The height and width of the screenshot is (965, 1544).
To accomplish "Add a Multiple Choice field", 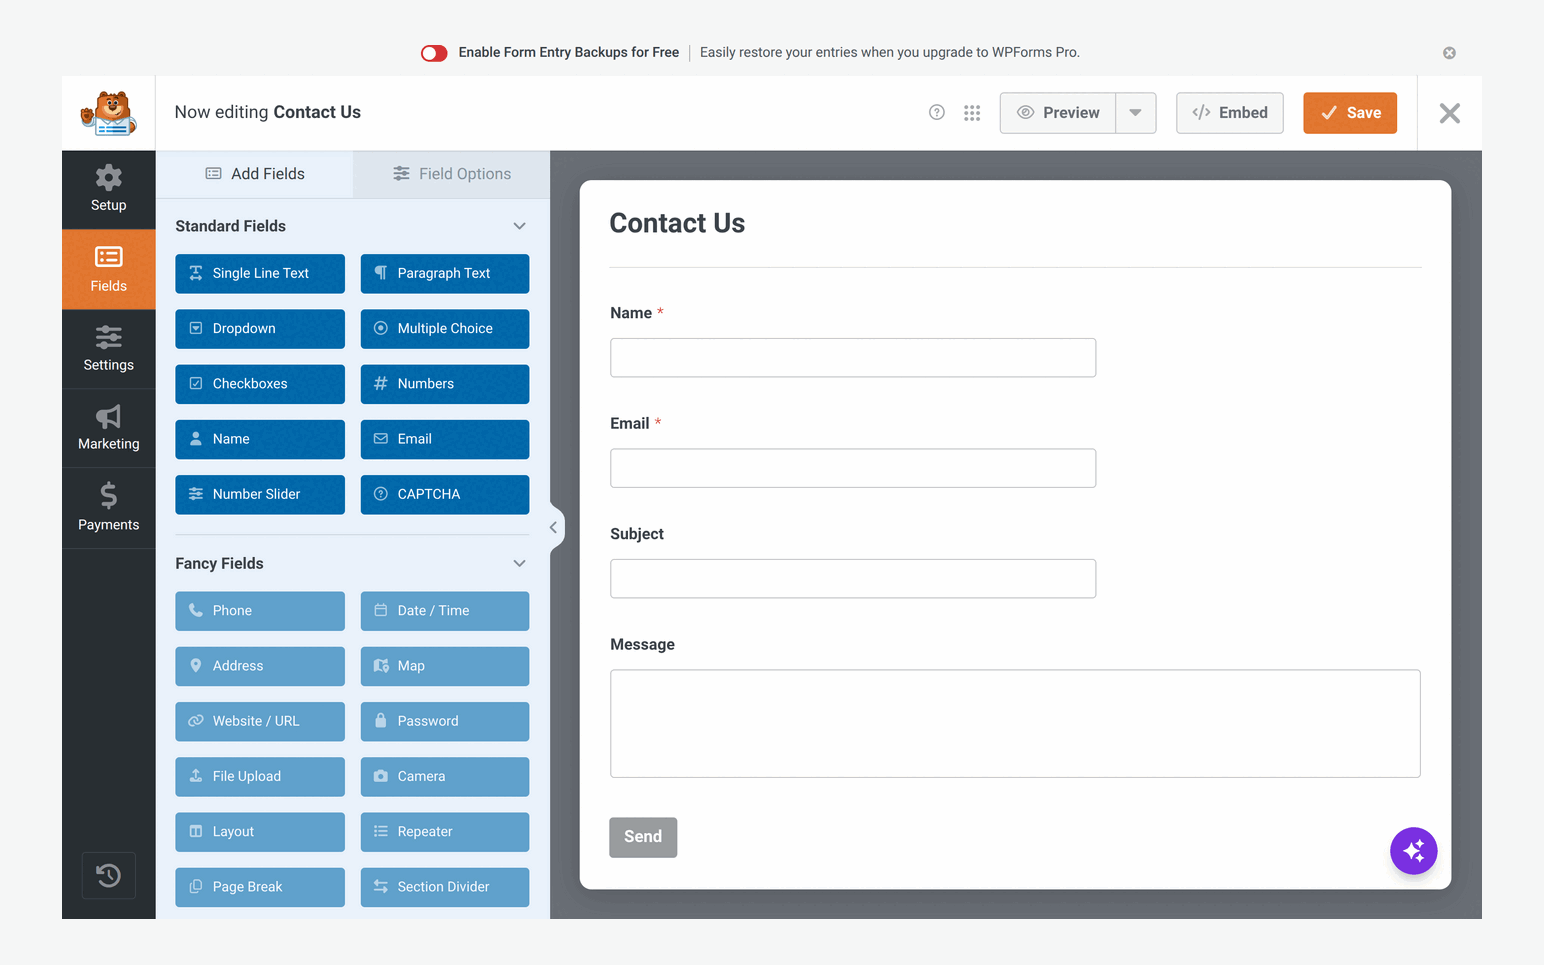I will (x=445, y=329).
